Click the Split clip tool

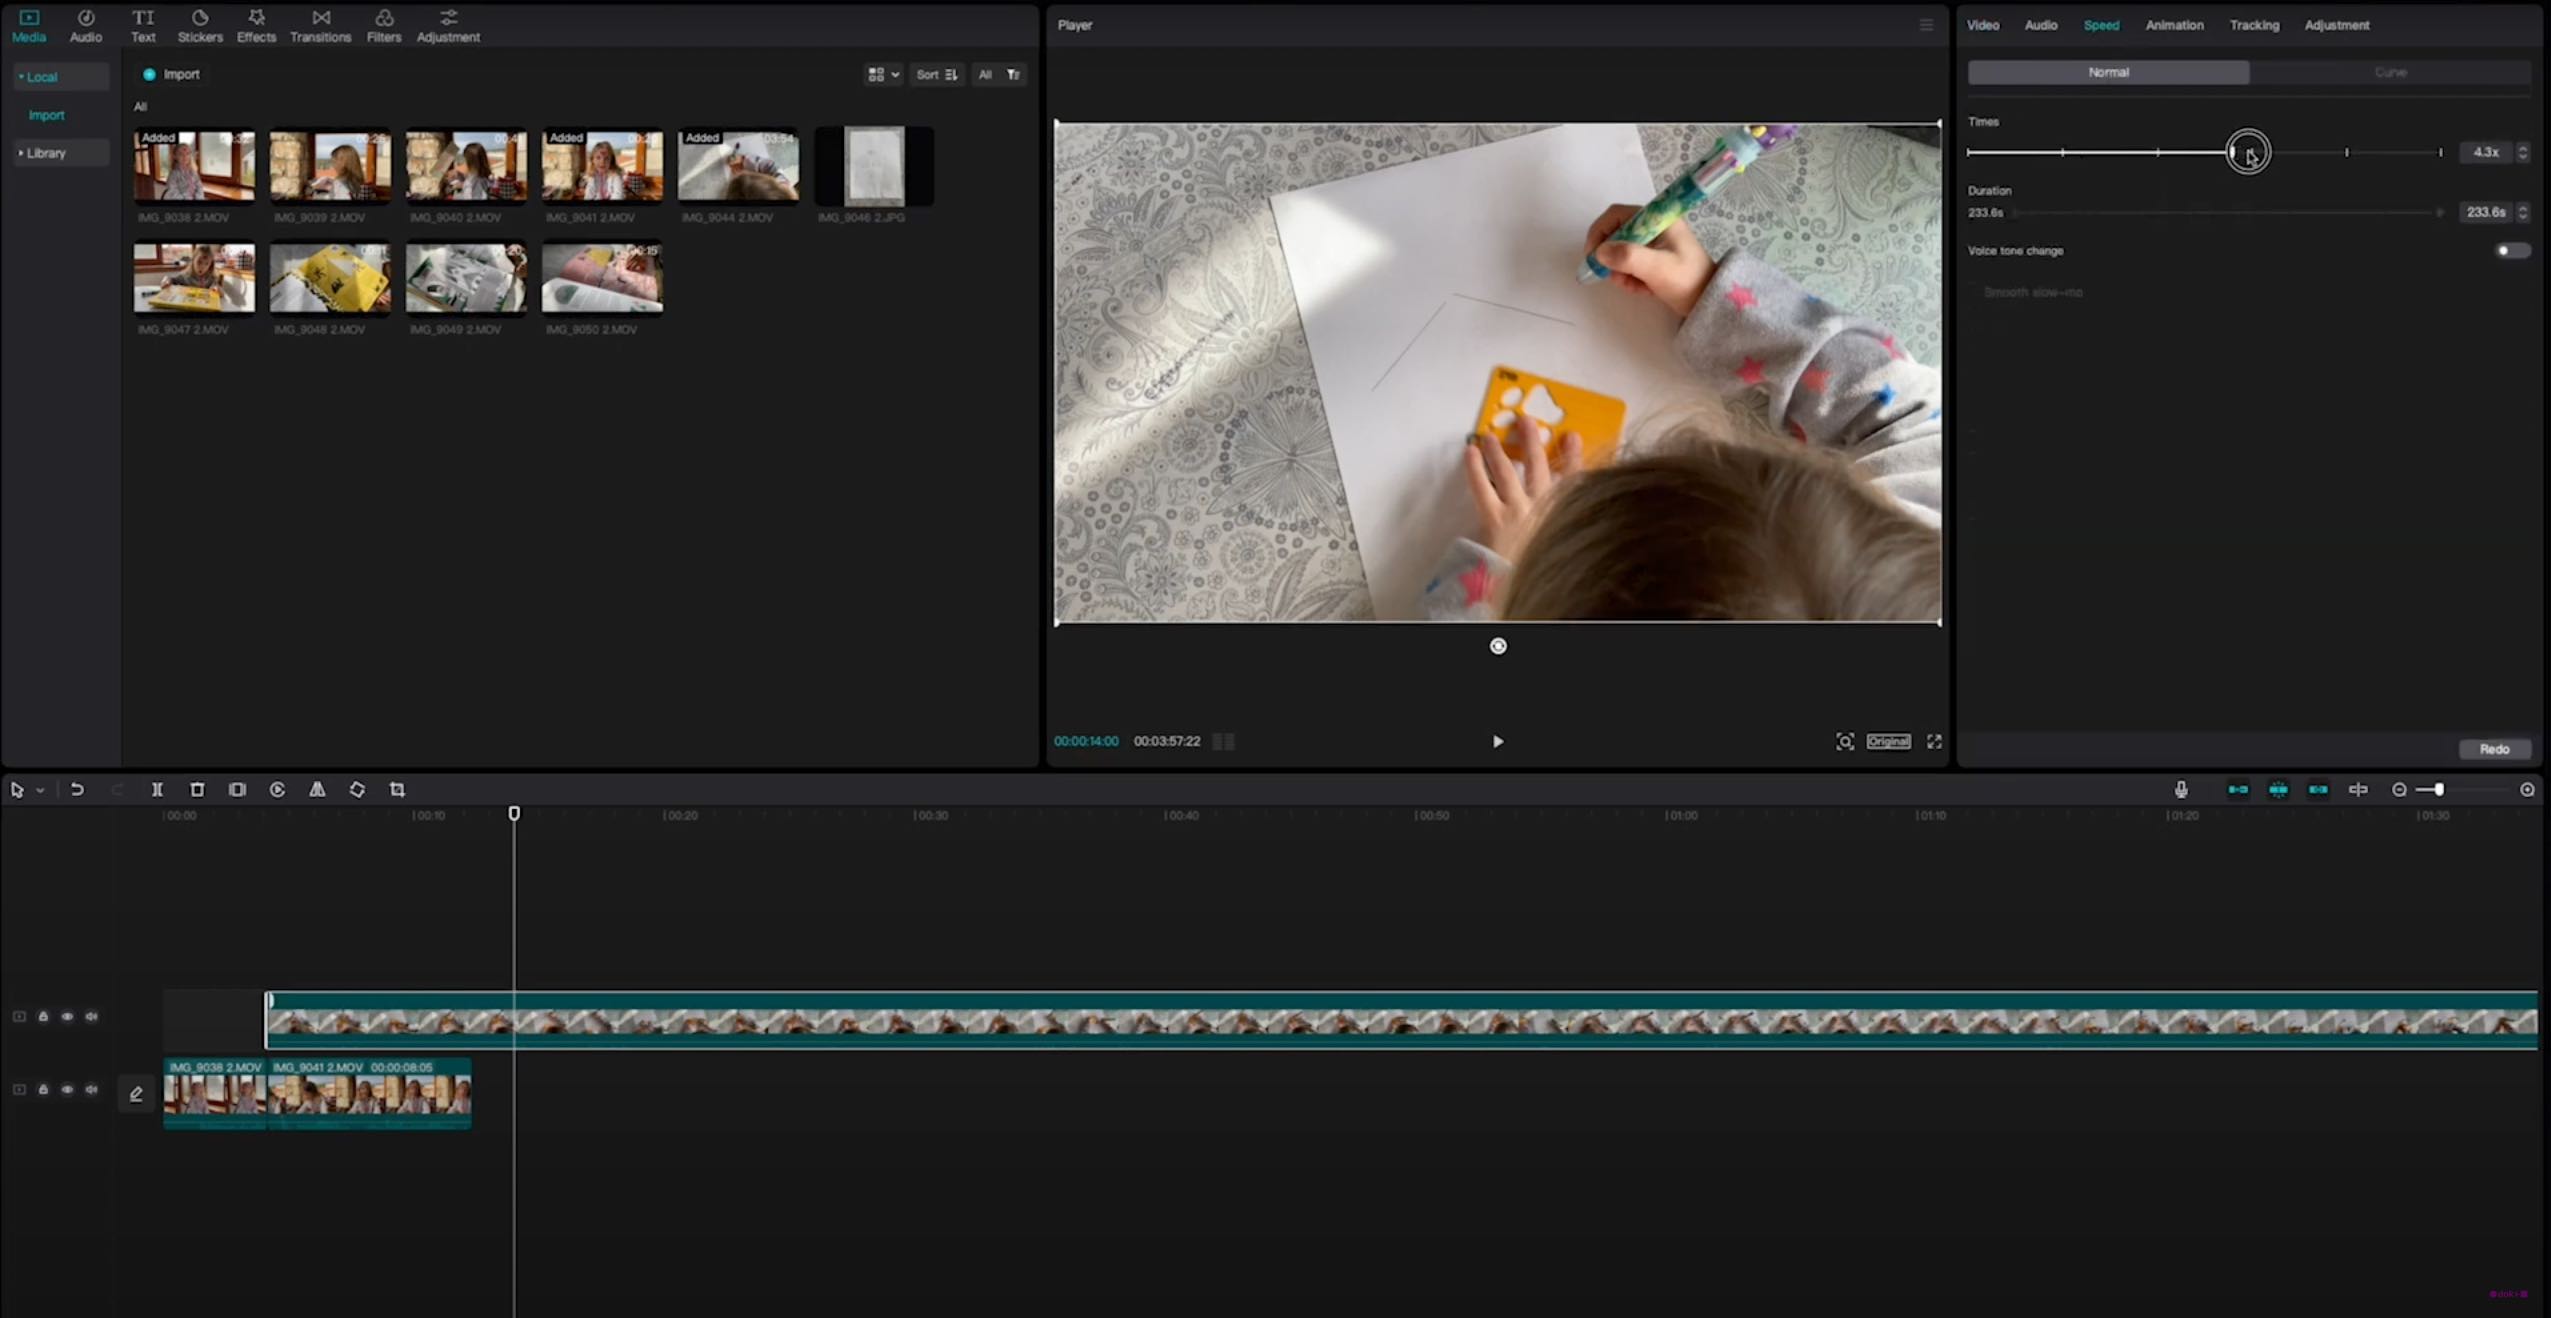(157, 790)
